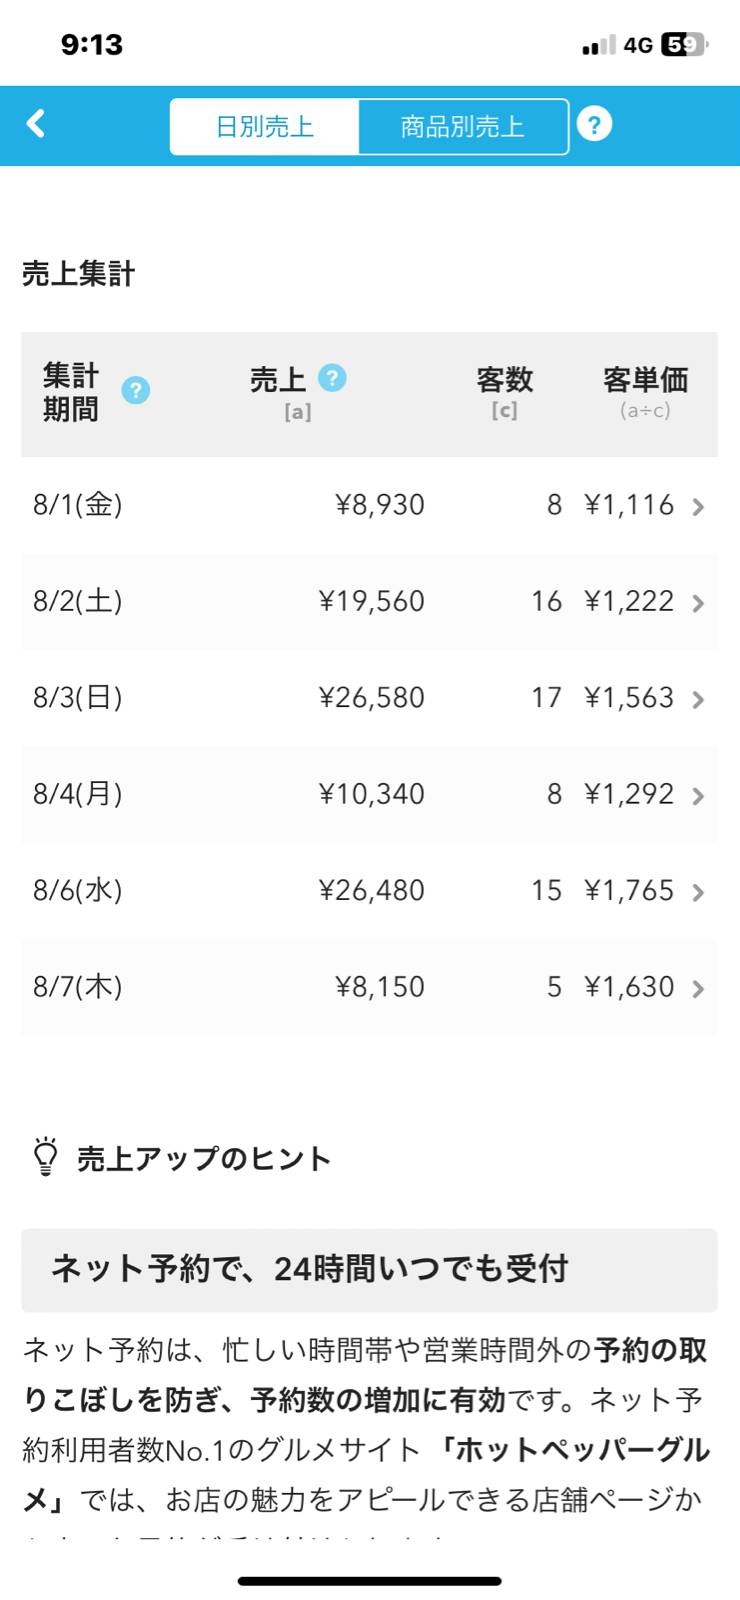Tap the home indicator bar
Image resolution: width=740 pixels, height=1600 pixels.
tap(369, 1581)
